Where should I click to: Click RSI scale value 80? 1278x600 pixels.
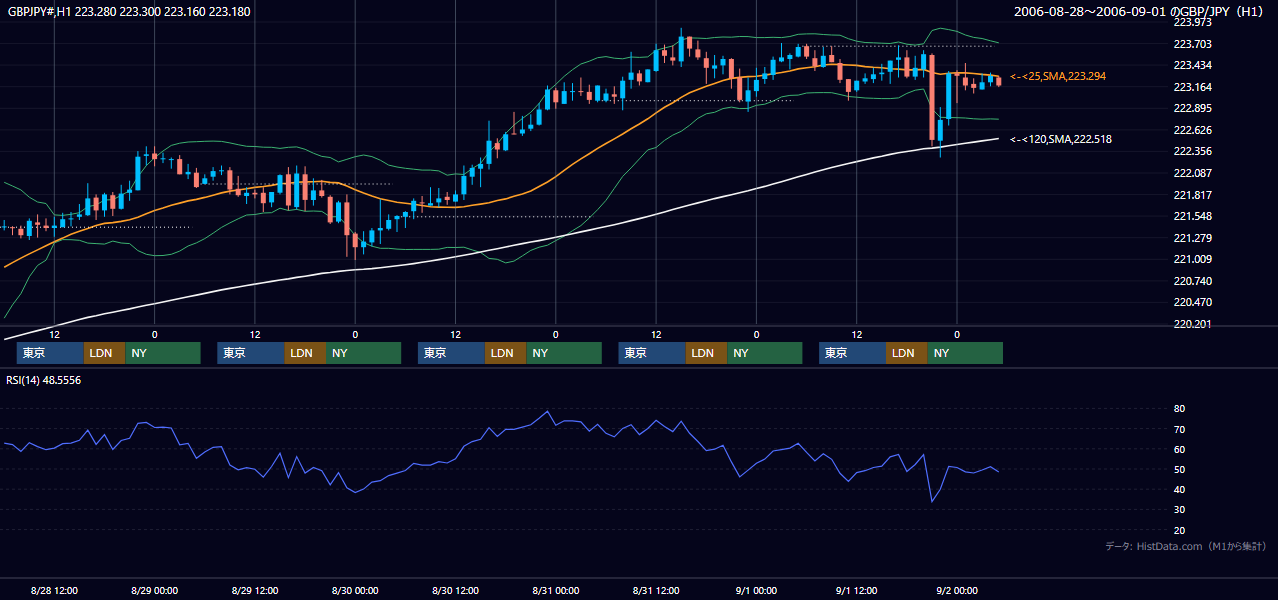(1179, 409)
